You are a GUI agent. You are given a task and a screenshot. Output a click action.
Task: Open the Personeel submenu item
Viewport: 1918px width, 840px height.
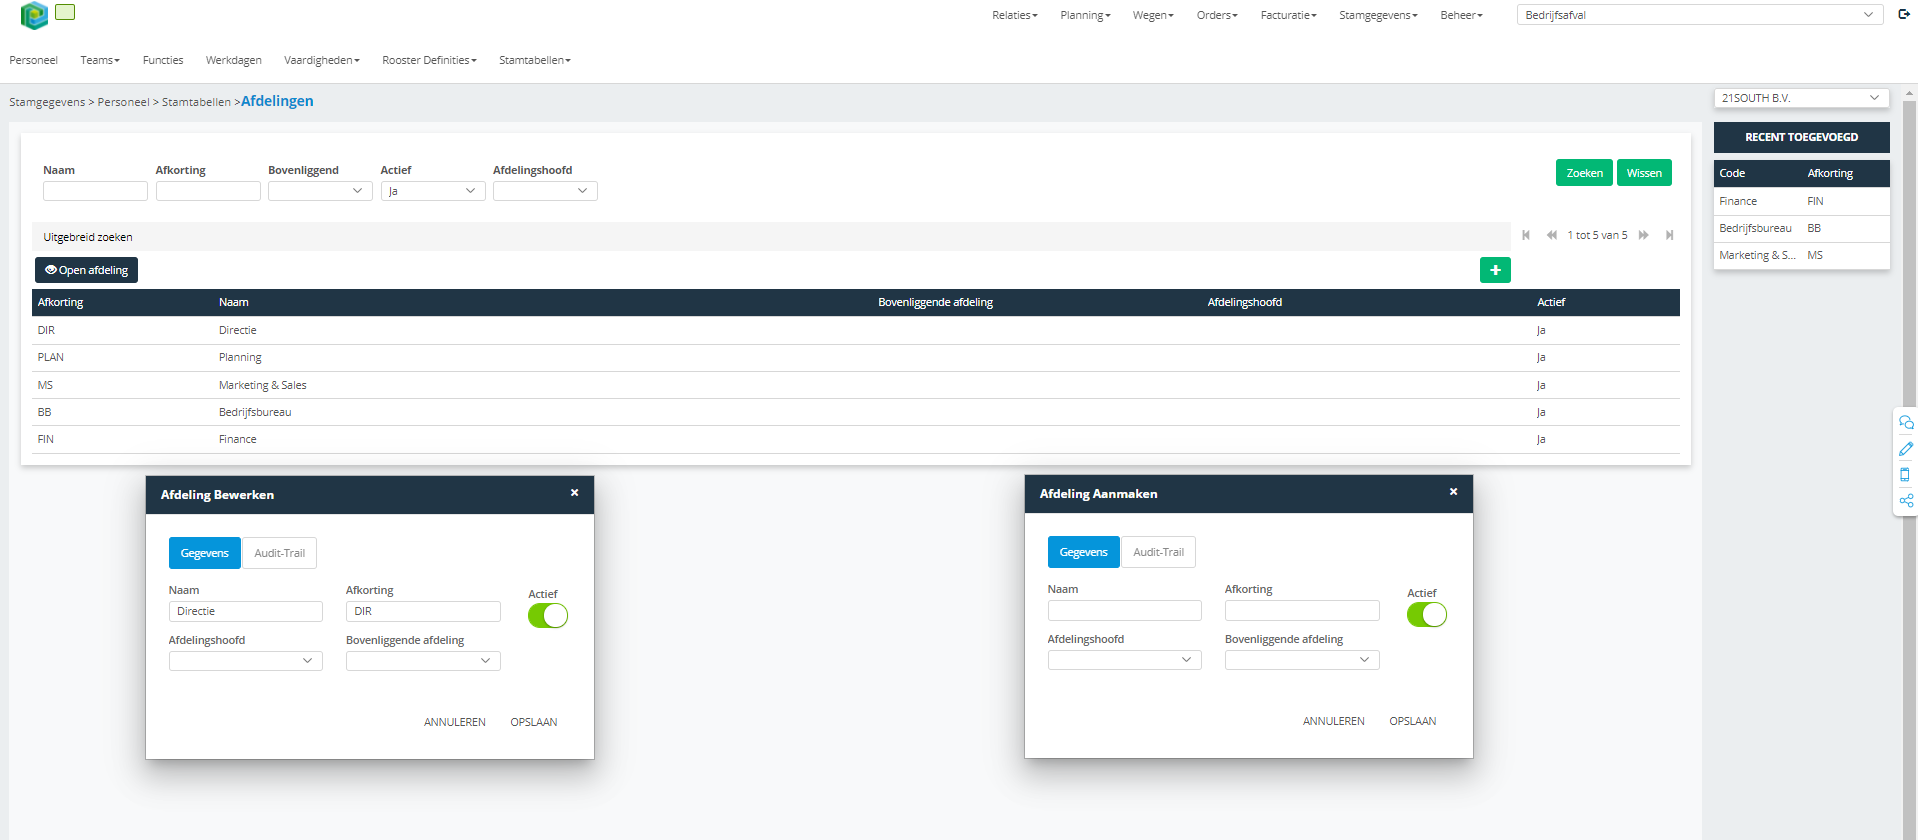click(x=34, y=60)
